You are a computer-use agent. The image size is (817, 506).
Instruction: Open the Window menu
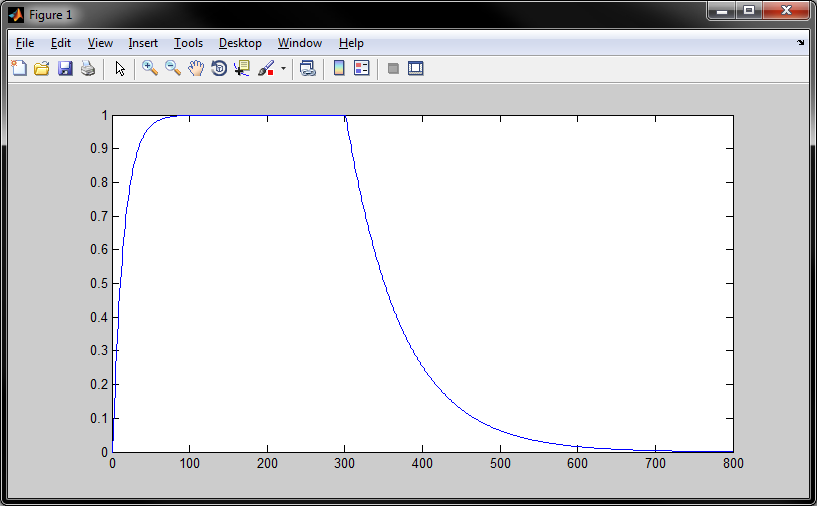pos(300,43)
